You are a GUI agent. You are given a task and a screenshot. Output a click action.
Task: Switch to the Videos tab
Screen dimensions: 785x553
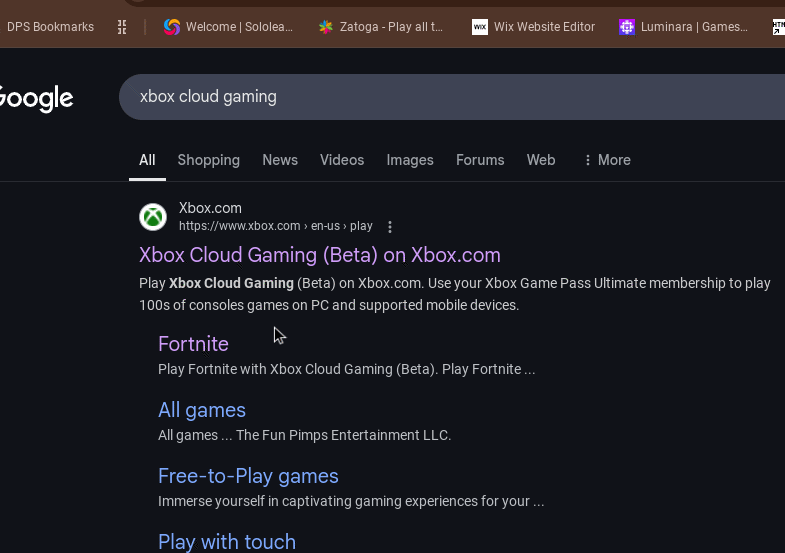tap(342, 160)
